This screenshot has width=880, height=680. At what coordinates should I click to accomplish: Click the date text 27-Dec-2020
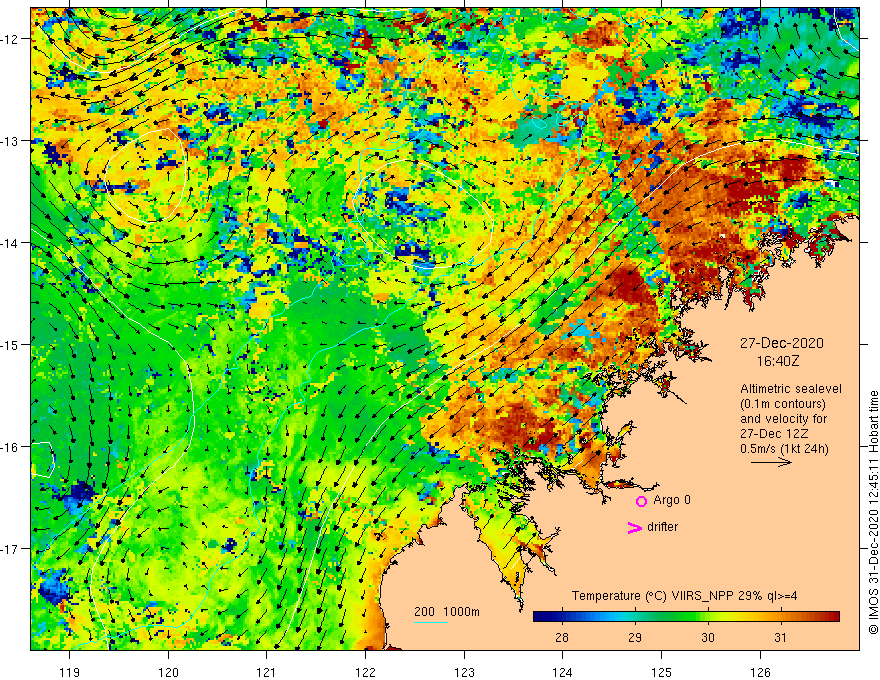[x=781, y=343]
